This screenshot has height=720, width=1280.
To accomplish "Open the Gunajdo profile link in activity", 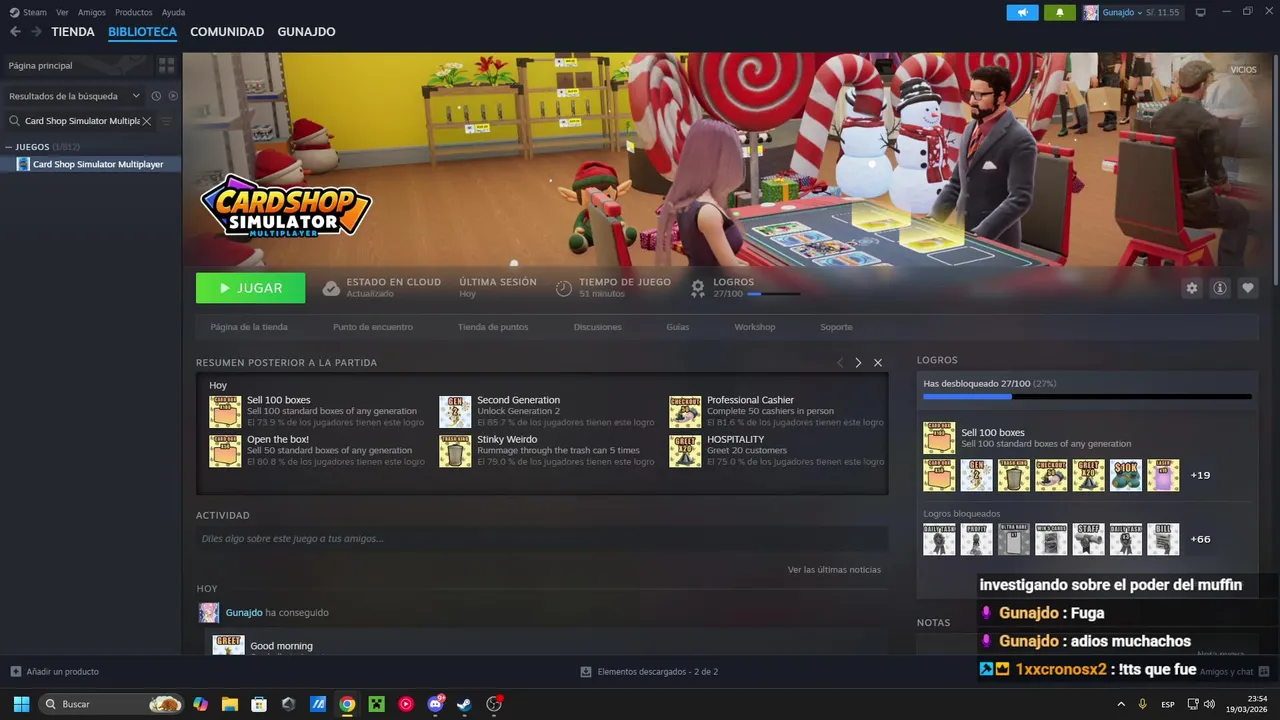I will [x=244, y=612].
